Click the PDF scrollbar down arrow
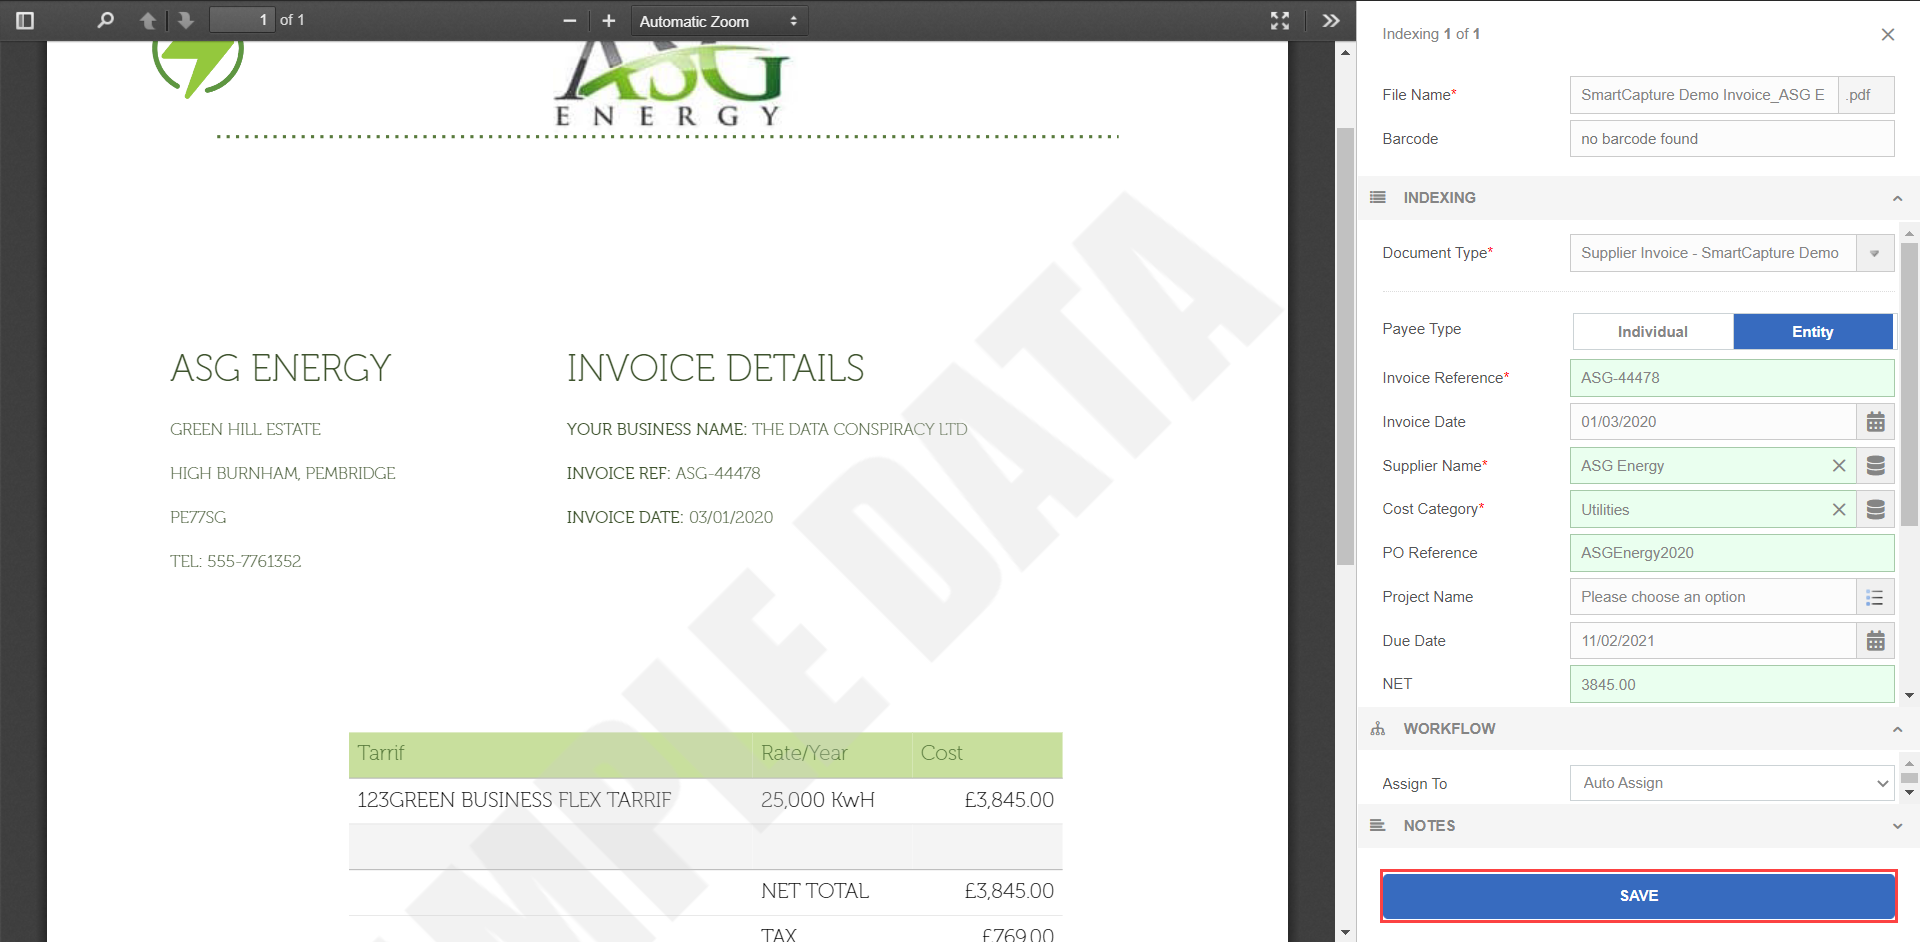This screenshot has height=942, width=1920. [x=1345, y=932]
